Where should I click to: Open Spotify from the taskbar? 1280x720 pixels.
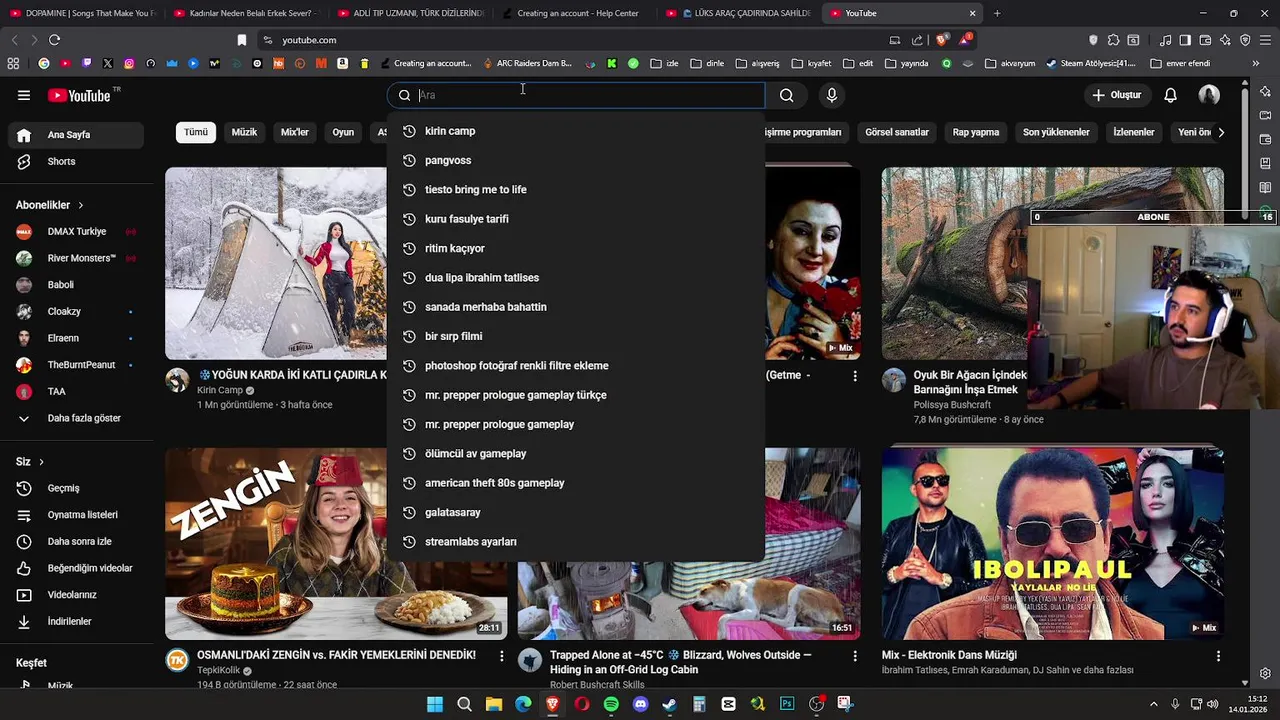click(611, 704)
